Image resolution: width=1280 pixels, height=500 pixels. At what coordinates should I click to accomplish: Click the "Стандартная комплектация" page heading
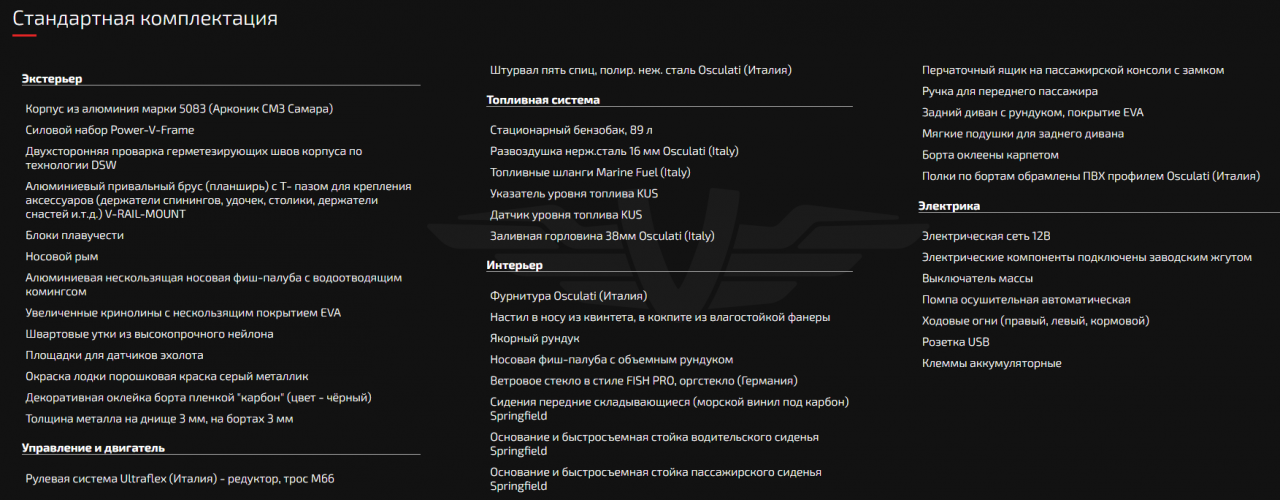coord(145,18)
